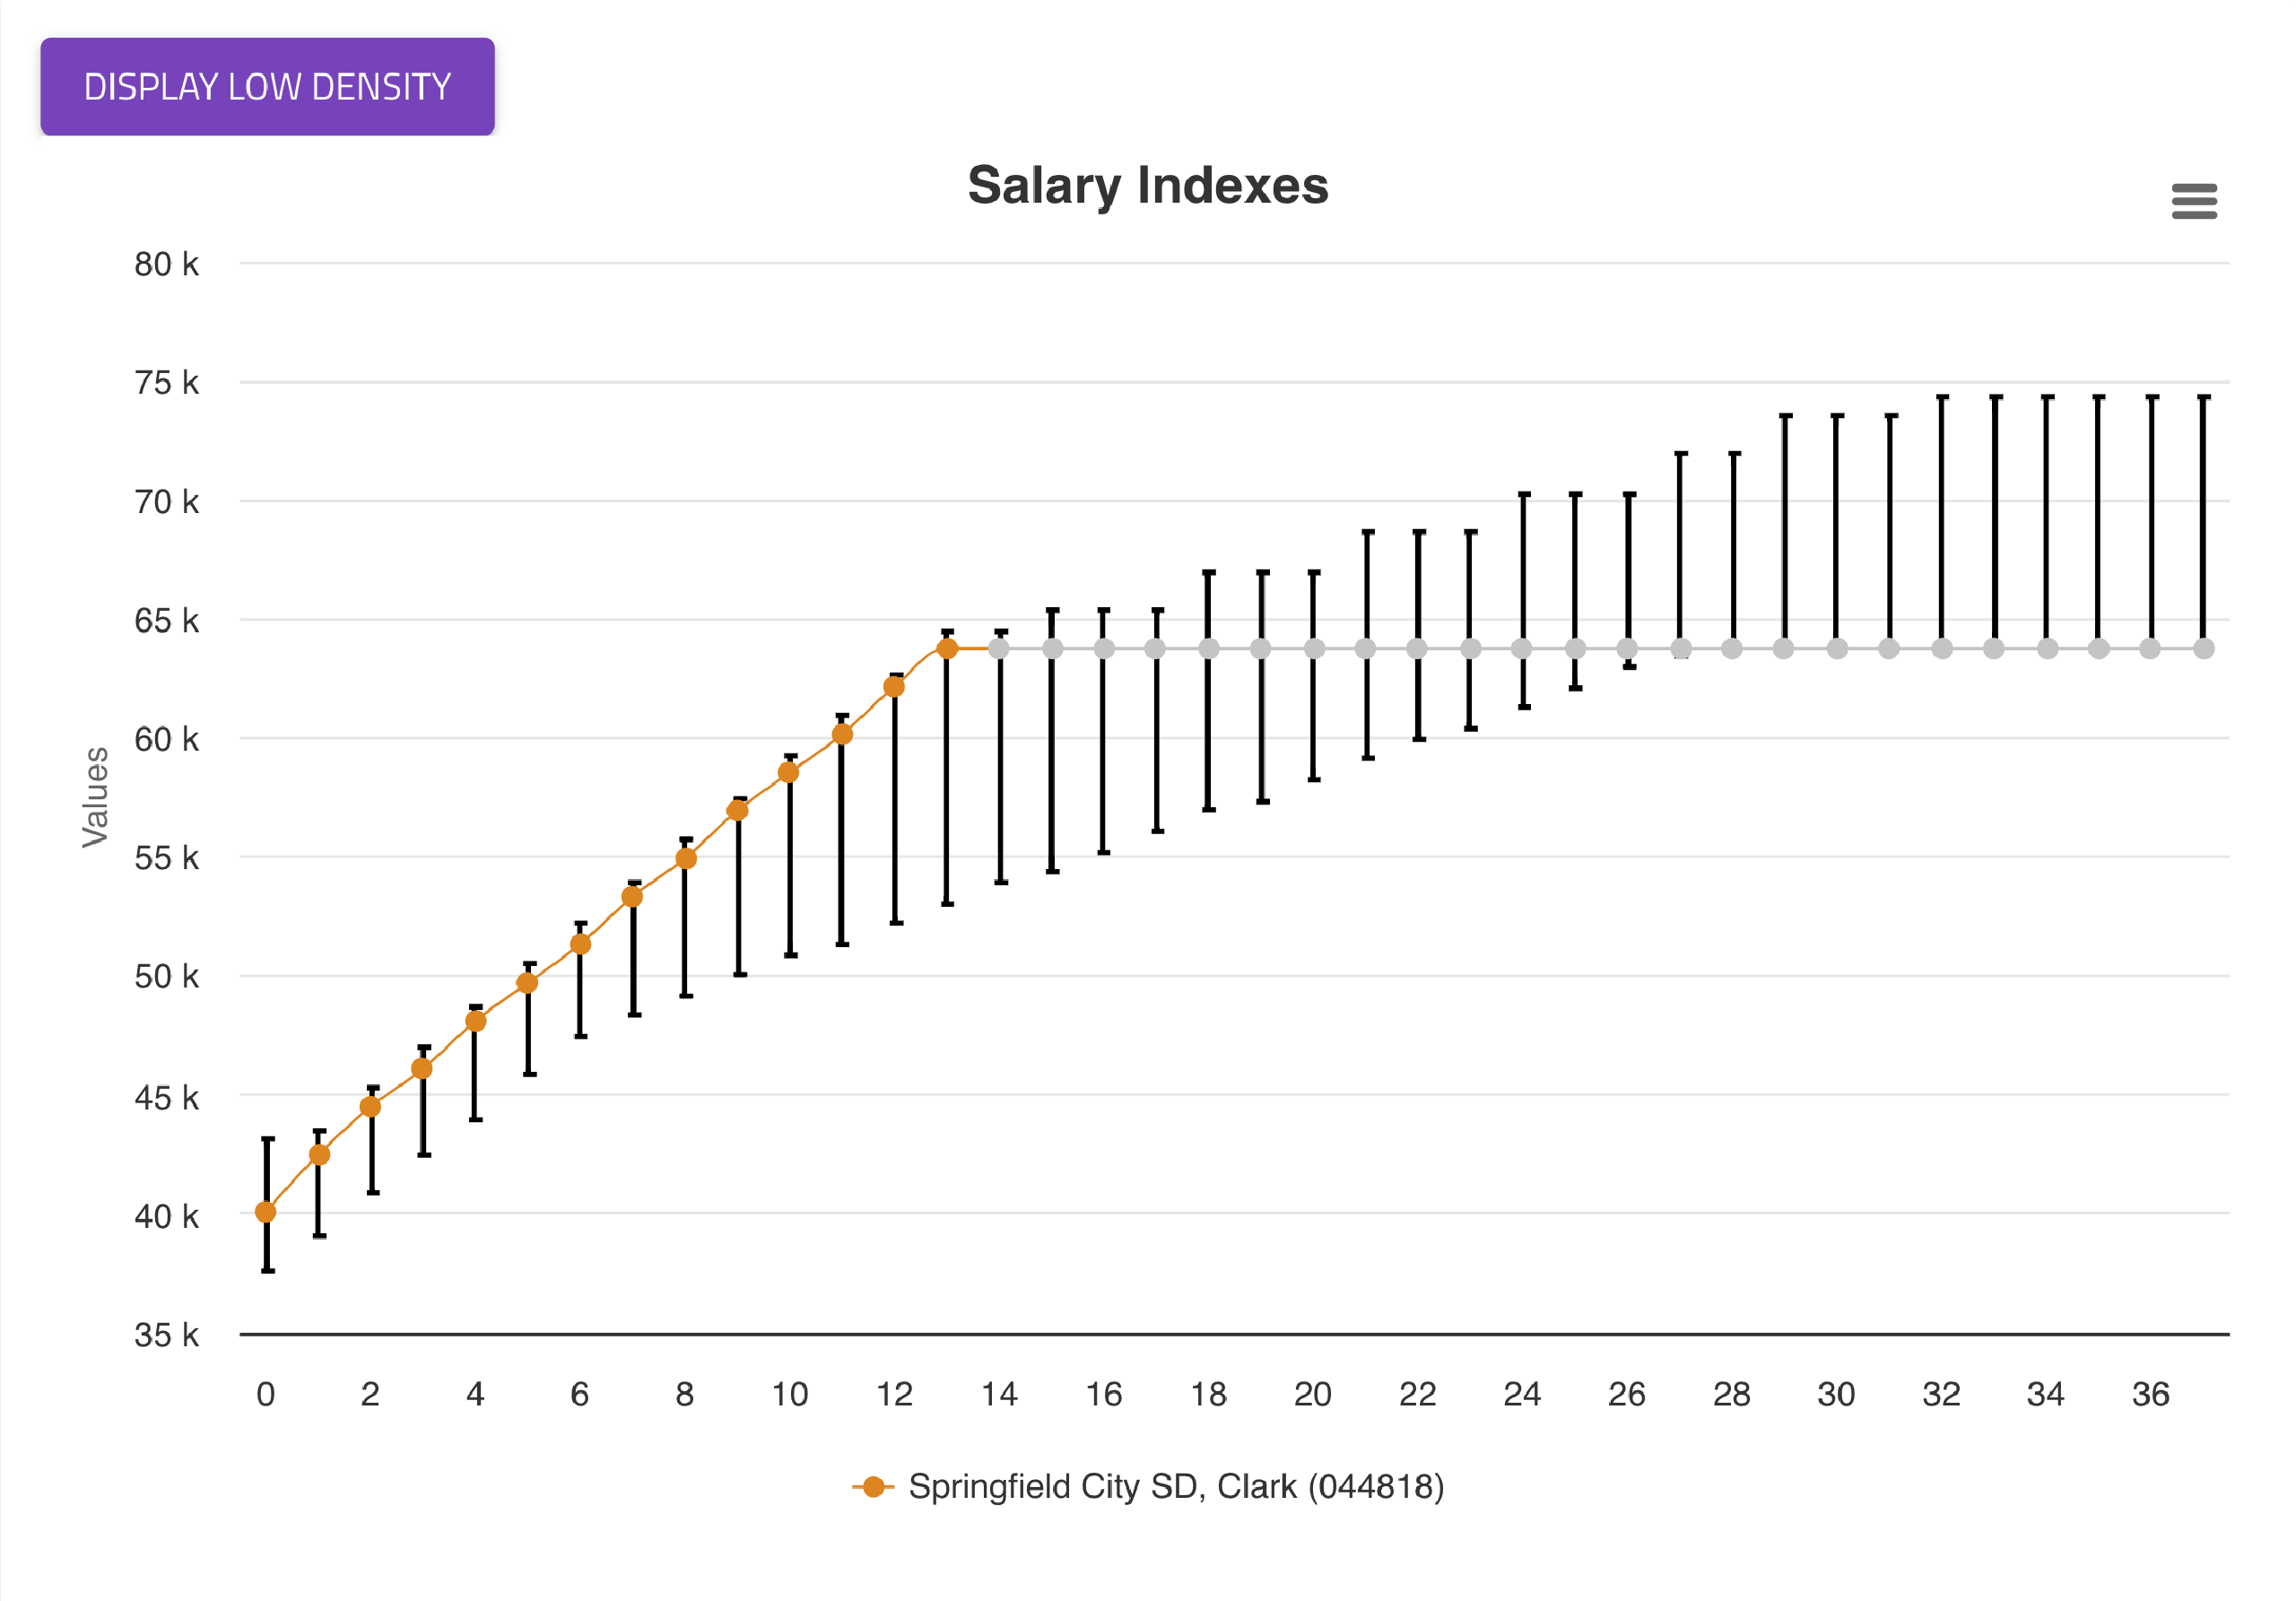Click the orange legend marker icon
2296x1601 pixels.
873,1487
